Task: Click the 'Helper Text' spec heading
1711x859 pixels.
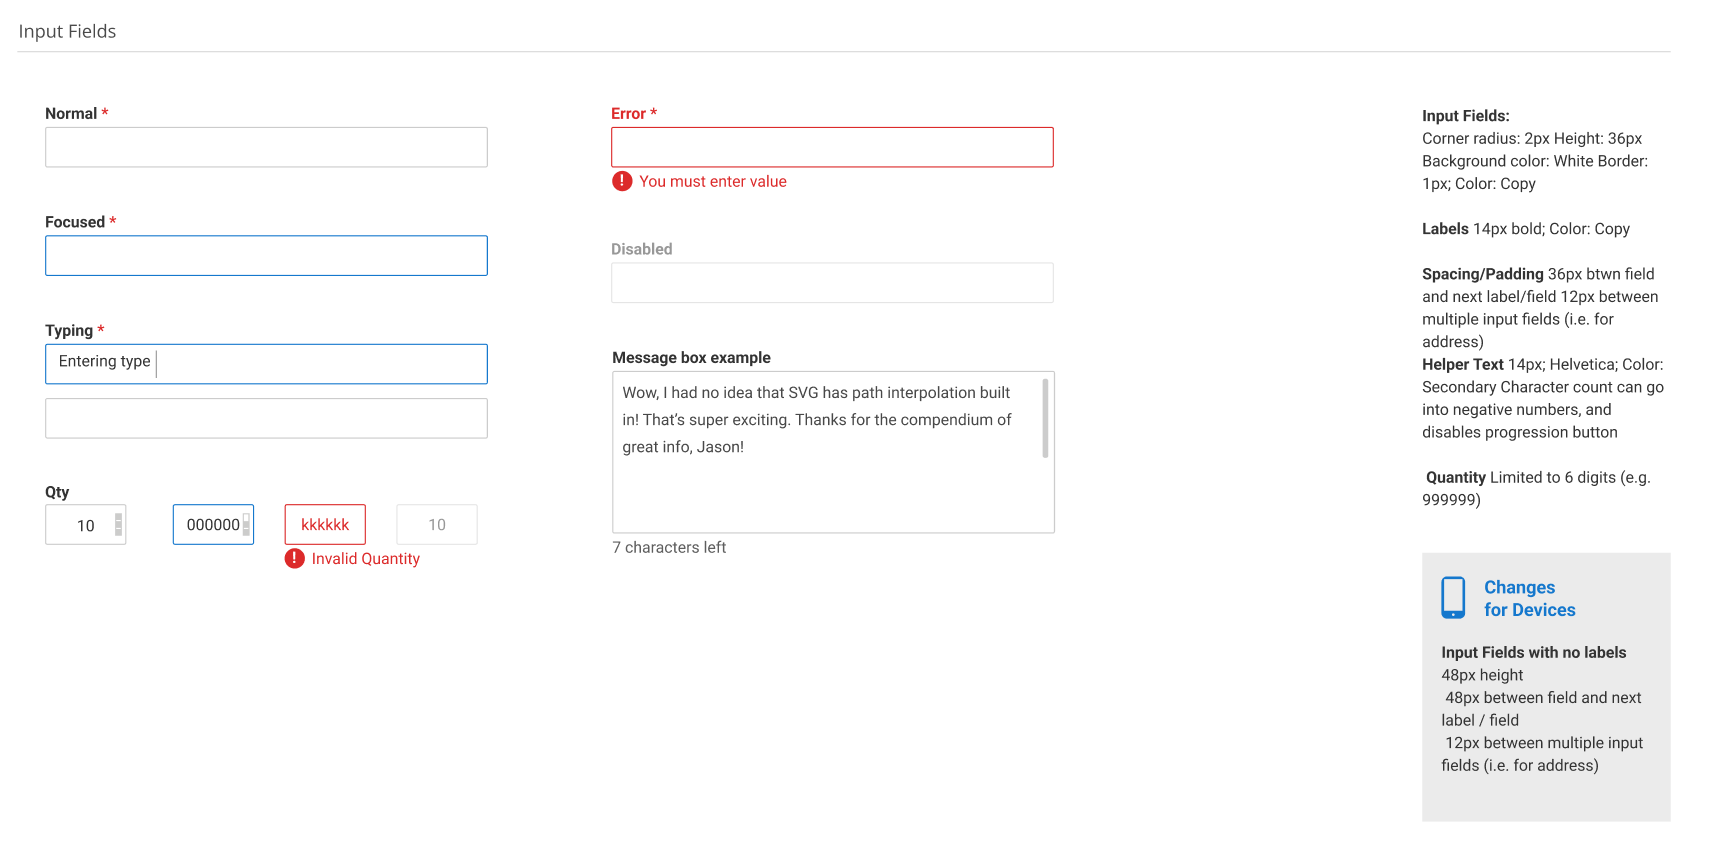Action: tap(1463, 365)
